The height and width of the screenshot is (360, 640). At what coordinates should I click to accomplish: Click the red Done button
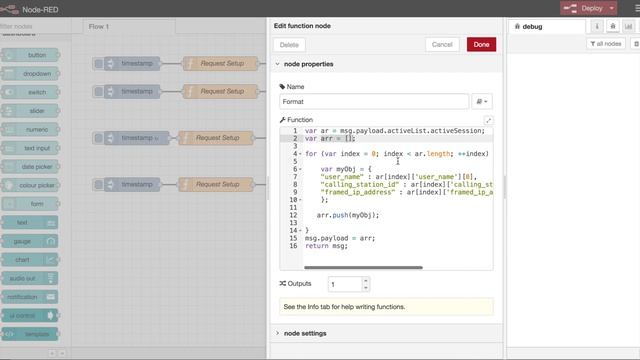[481, 44]
